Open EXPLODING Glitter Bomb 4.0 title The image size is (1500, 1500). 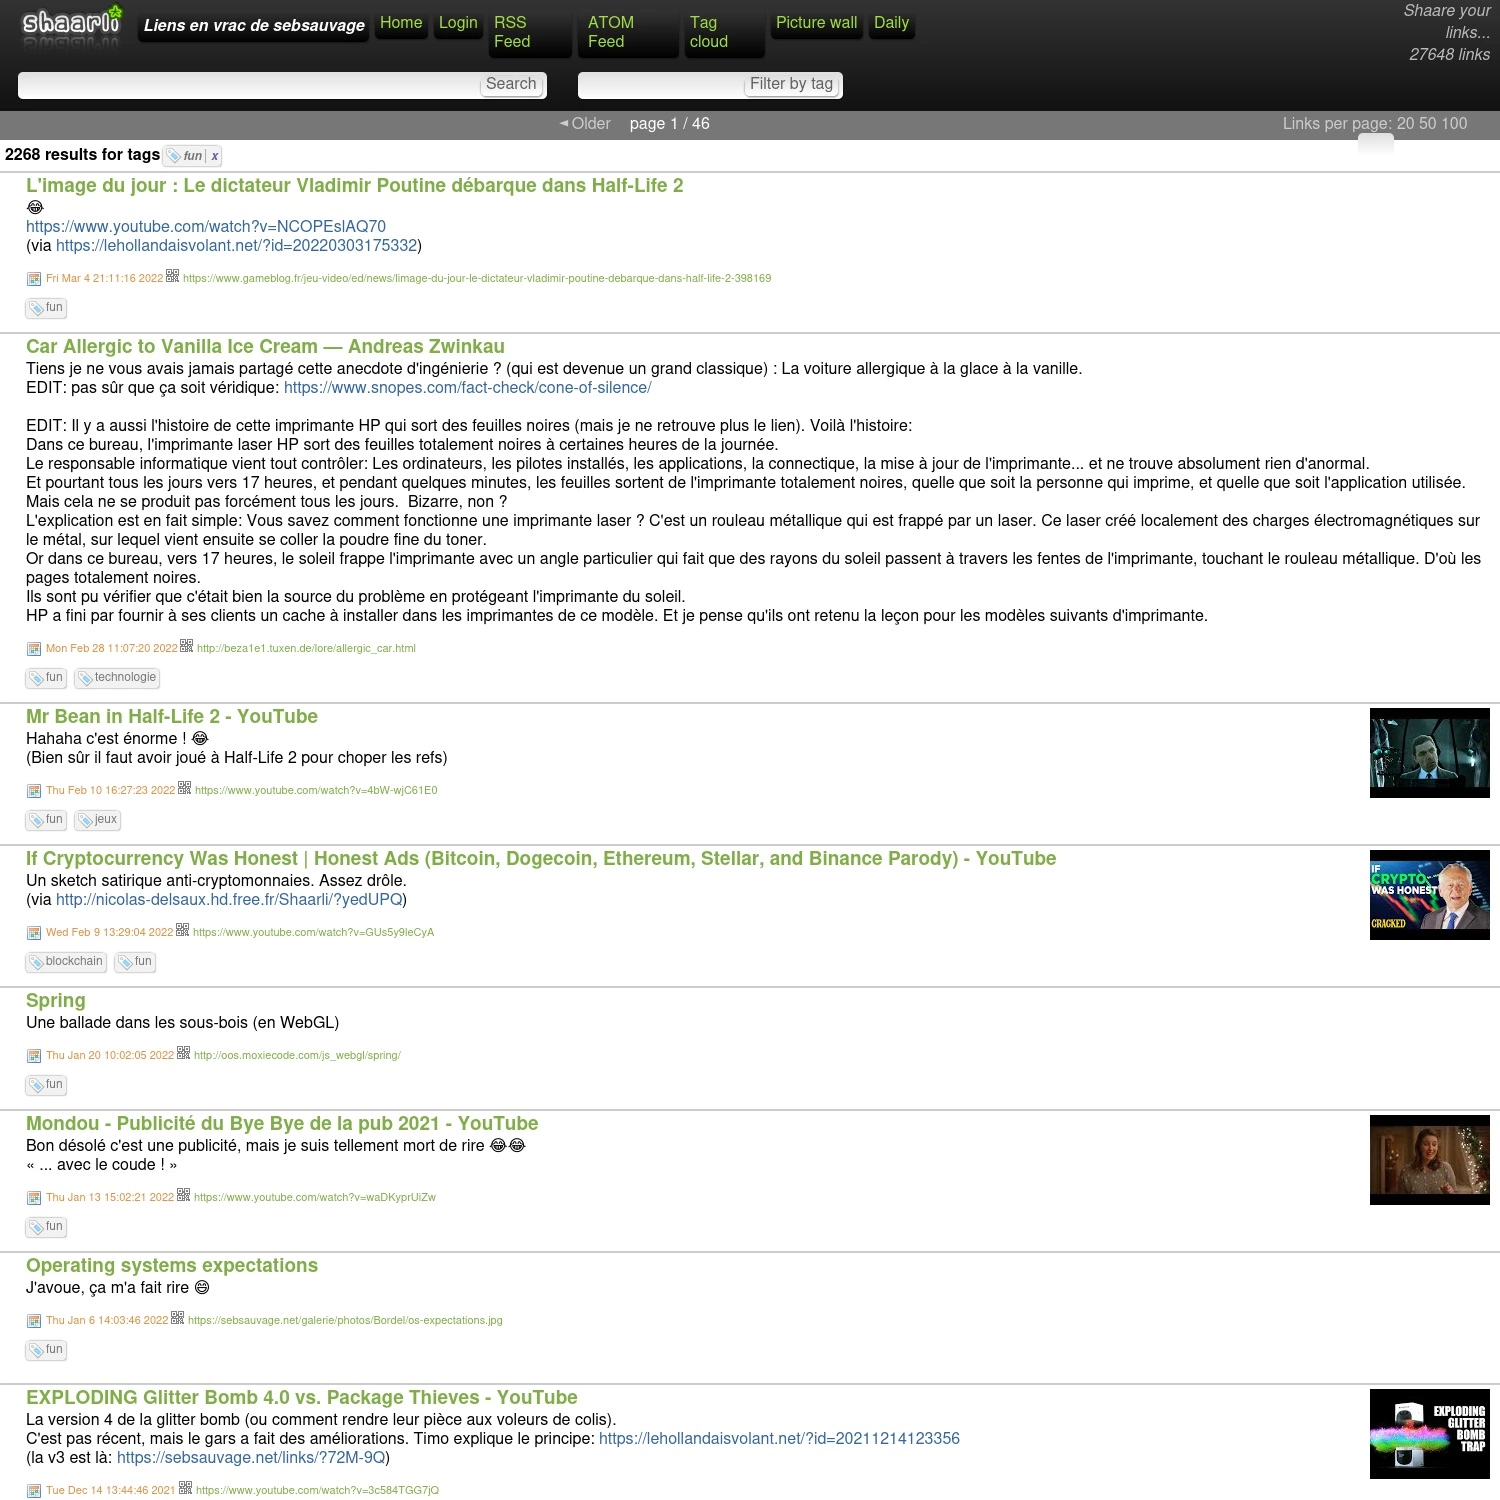pyautogui.click(x=302, y=1398)
